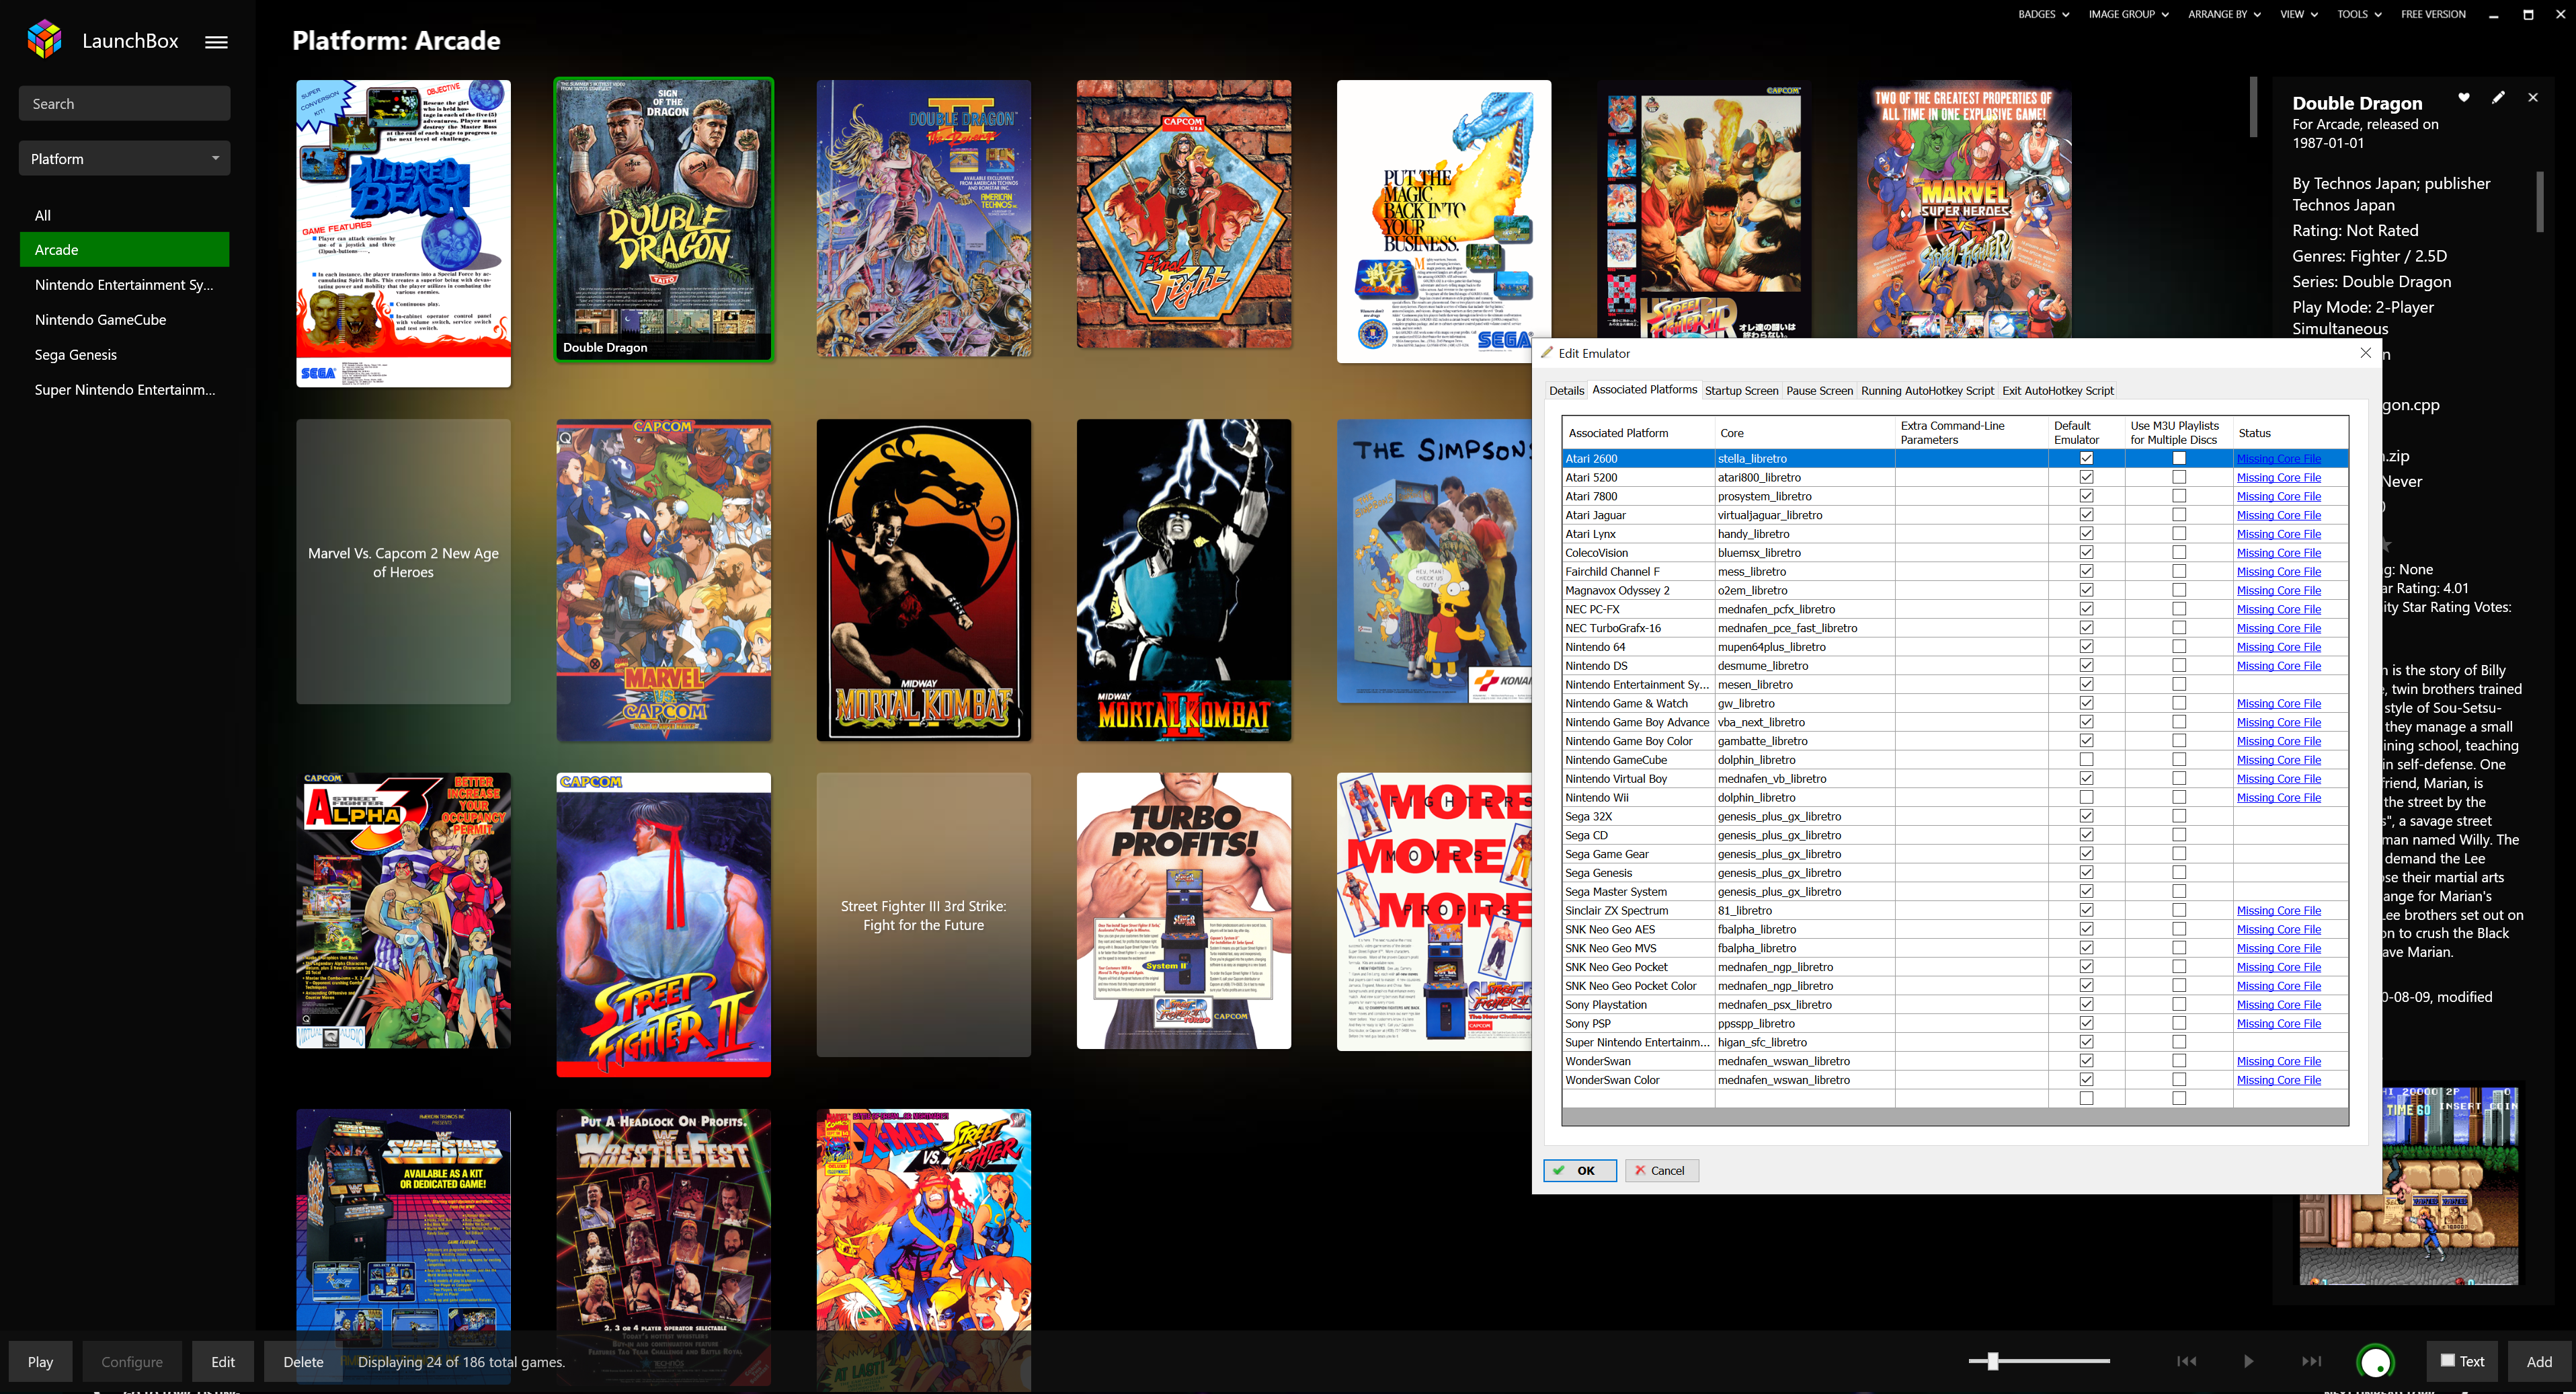Click the Free Version menu label
This screenshot has height=1394, width=2576.
point(2433,14)
